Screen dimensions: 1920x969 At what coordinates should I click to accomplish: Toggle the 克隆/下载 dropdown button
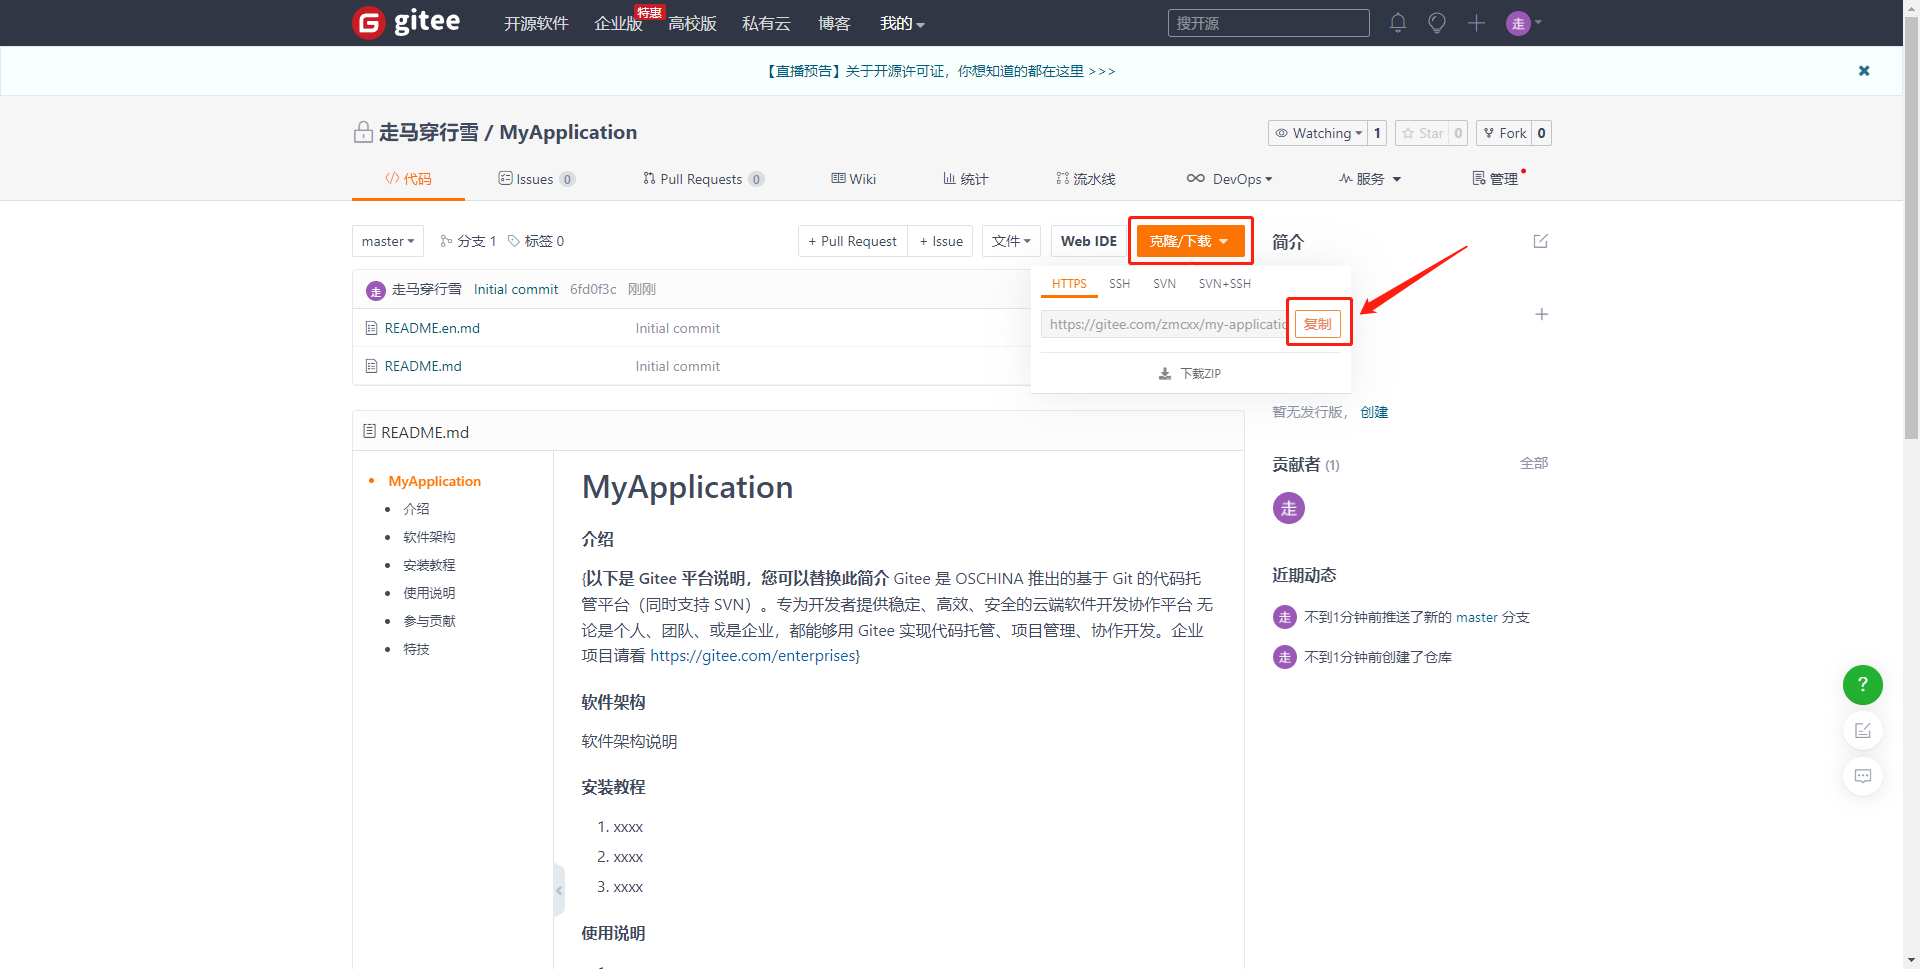pos(1190,241)
